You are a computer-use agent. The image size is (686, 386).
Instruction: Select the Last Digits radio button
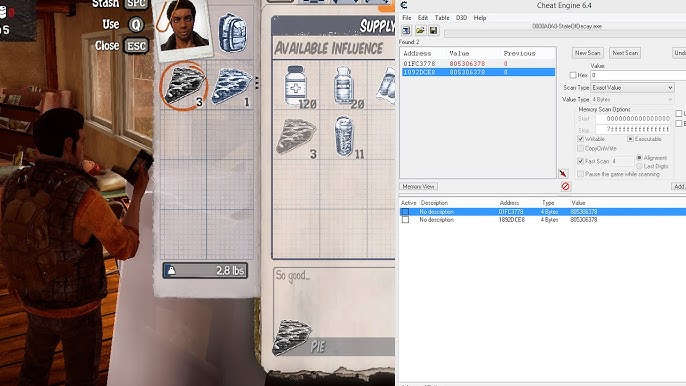(x=639, y=166)
